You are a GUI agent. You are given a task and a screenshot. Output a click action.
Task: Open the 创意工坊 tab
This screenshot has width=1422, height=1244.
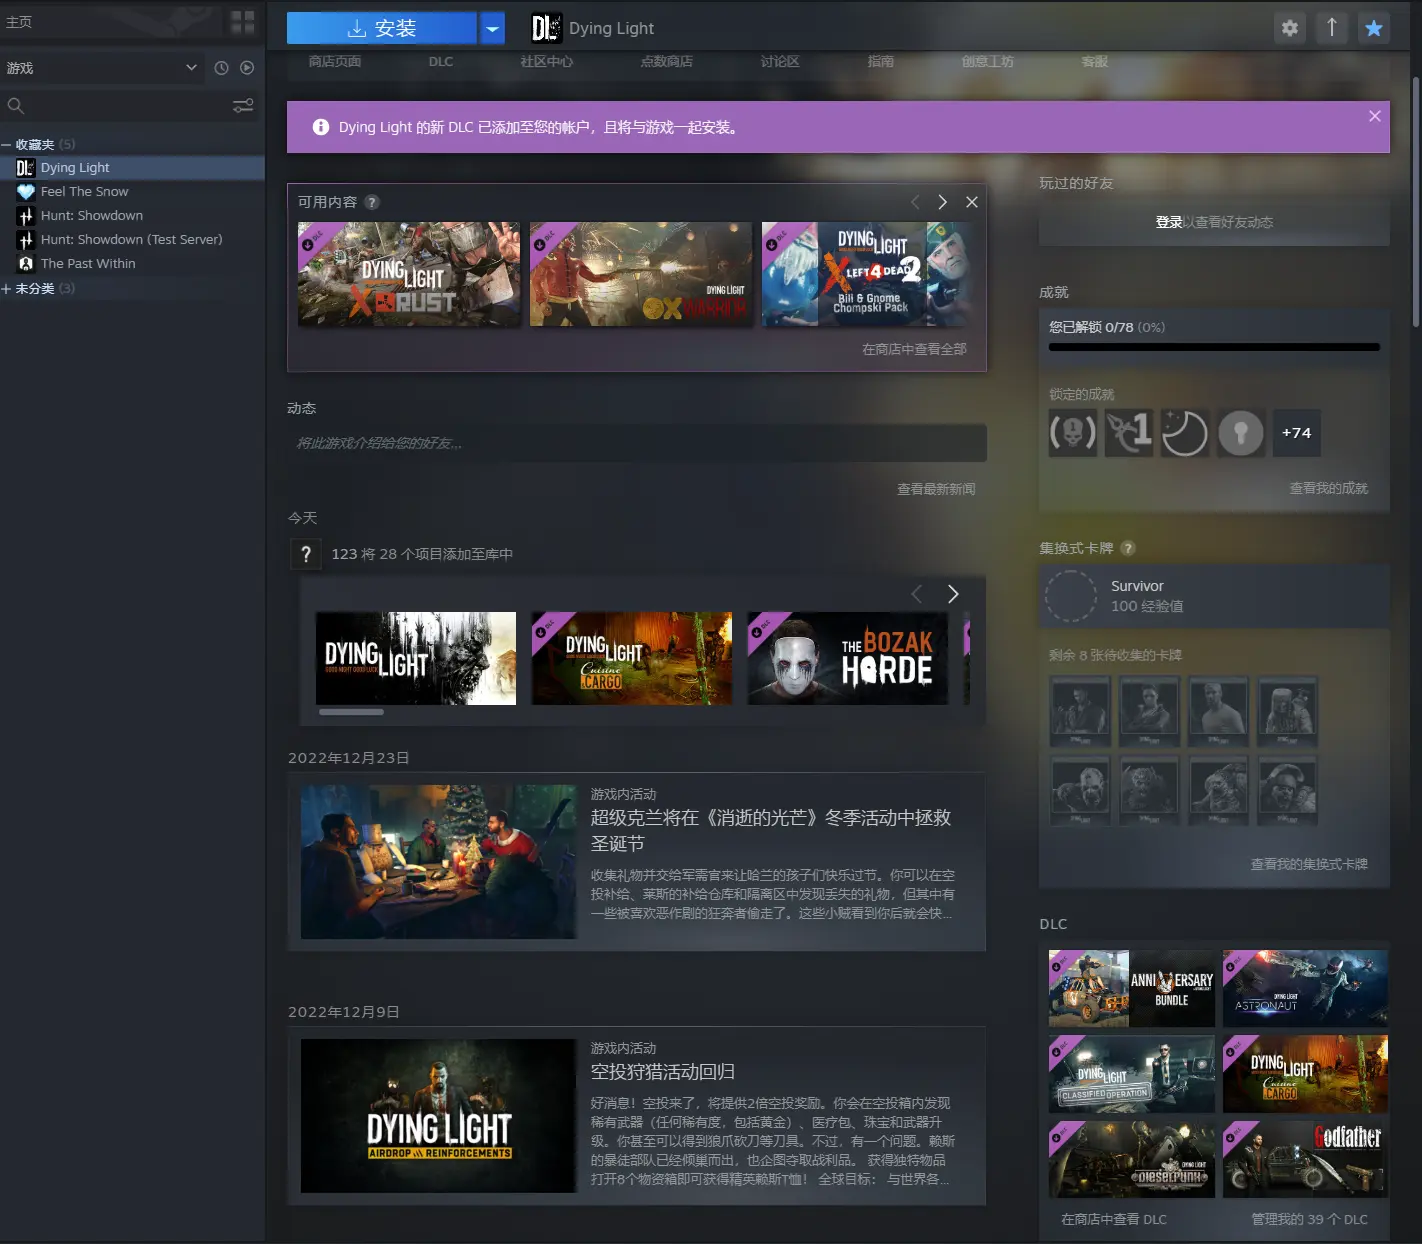point(988,61)
